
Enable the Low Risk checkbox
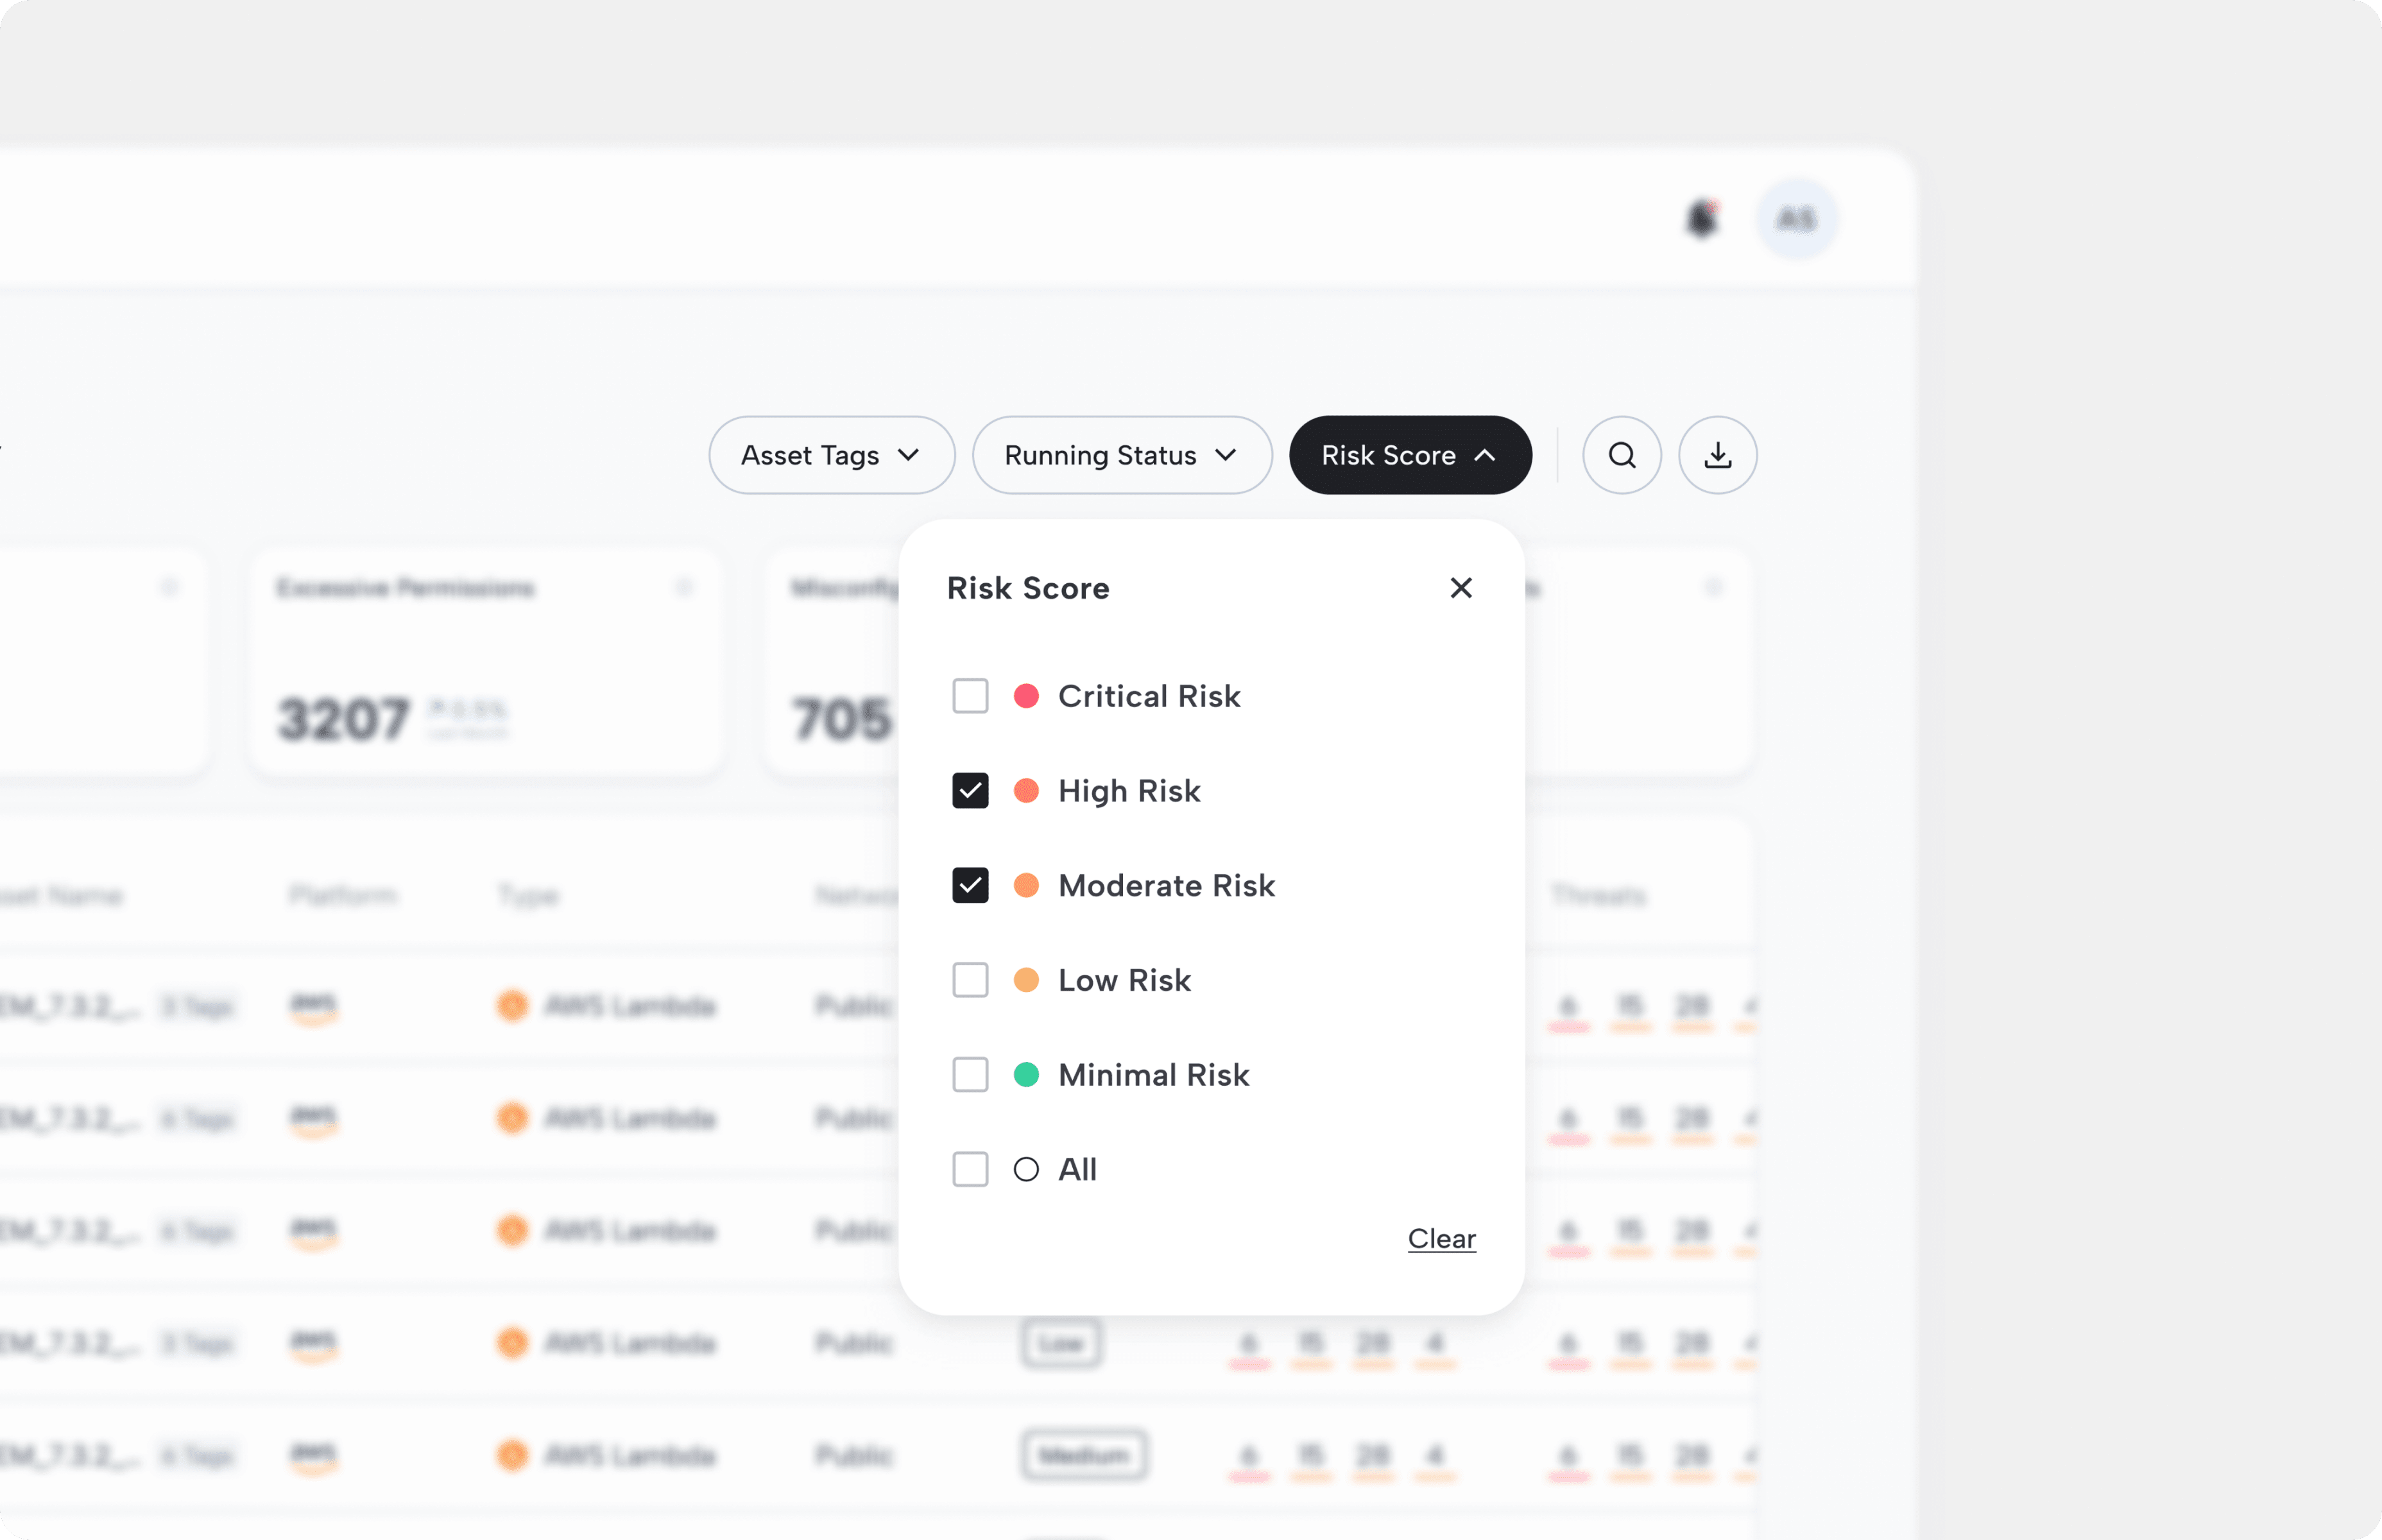coord(969,980)
